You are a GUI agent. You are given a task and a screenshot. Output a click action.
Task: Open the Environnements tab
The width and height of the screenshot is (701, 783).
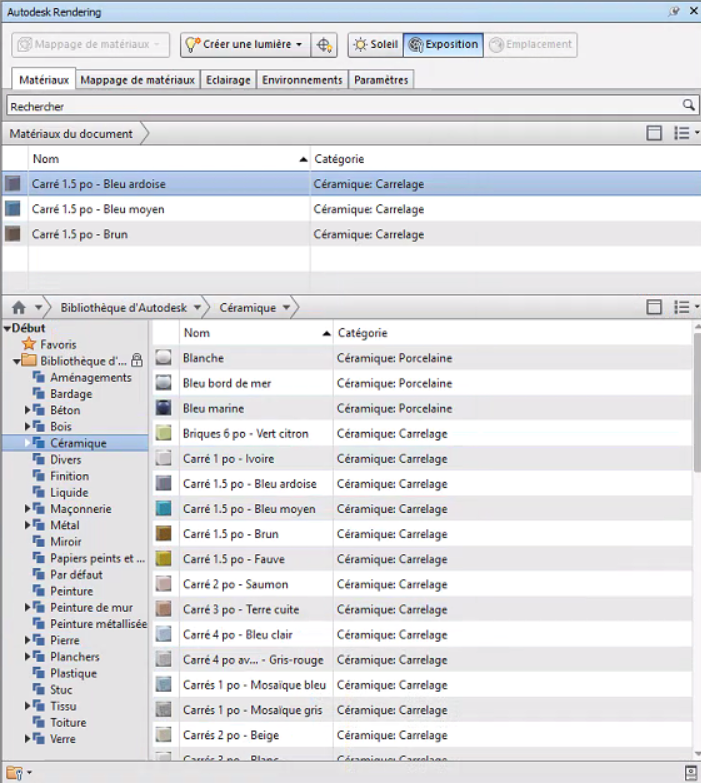coord(302,80)
